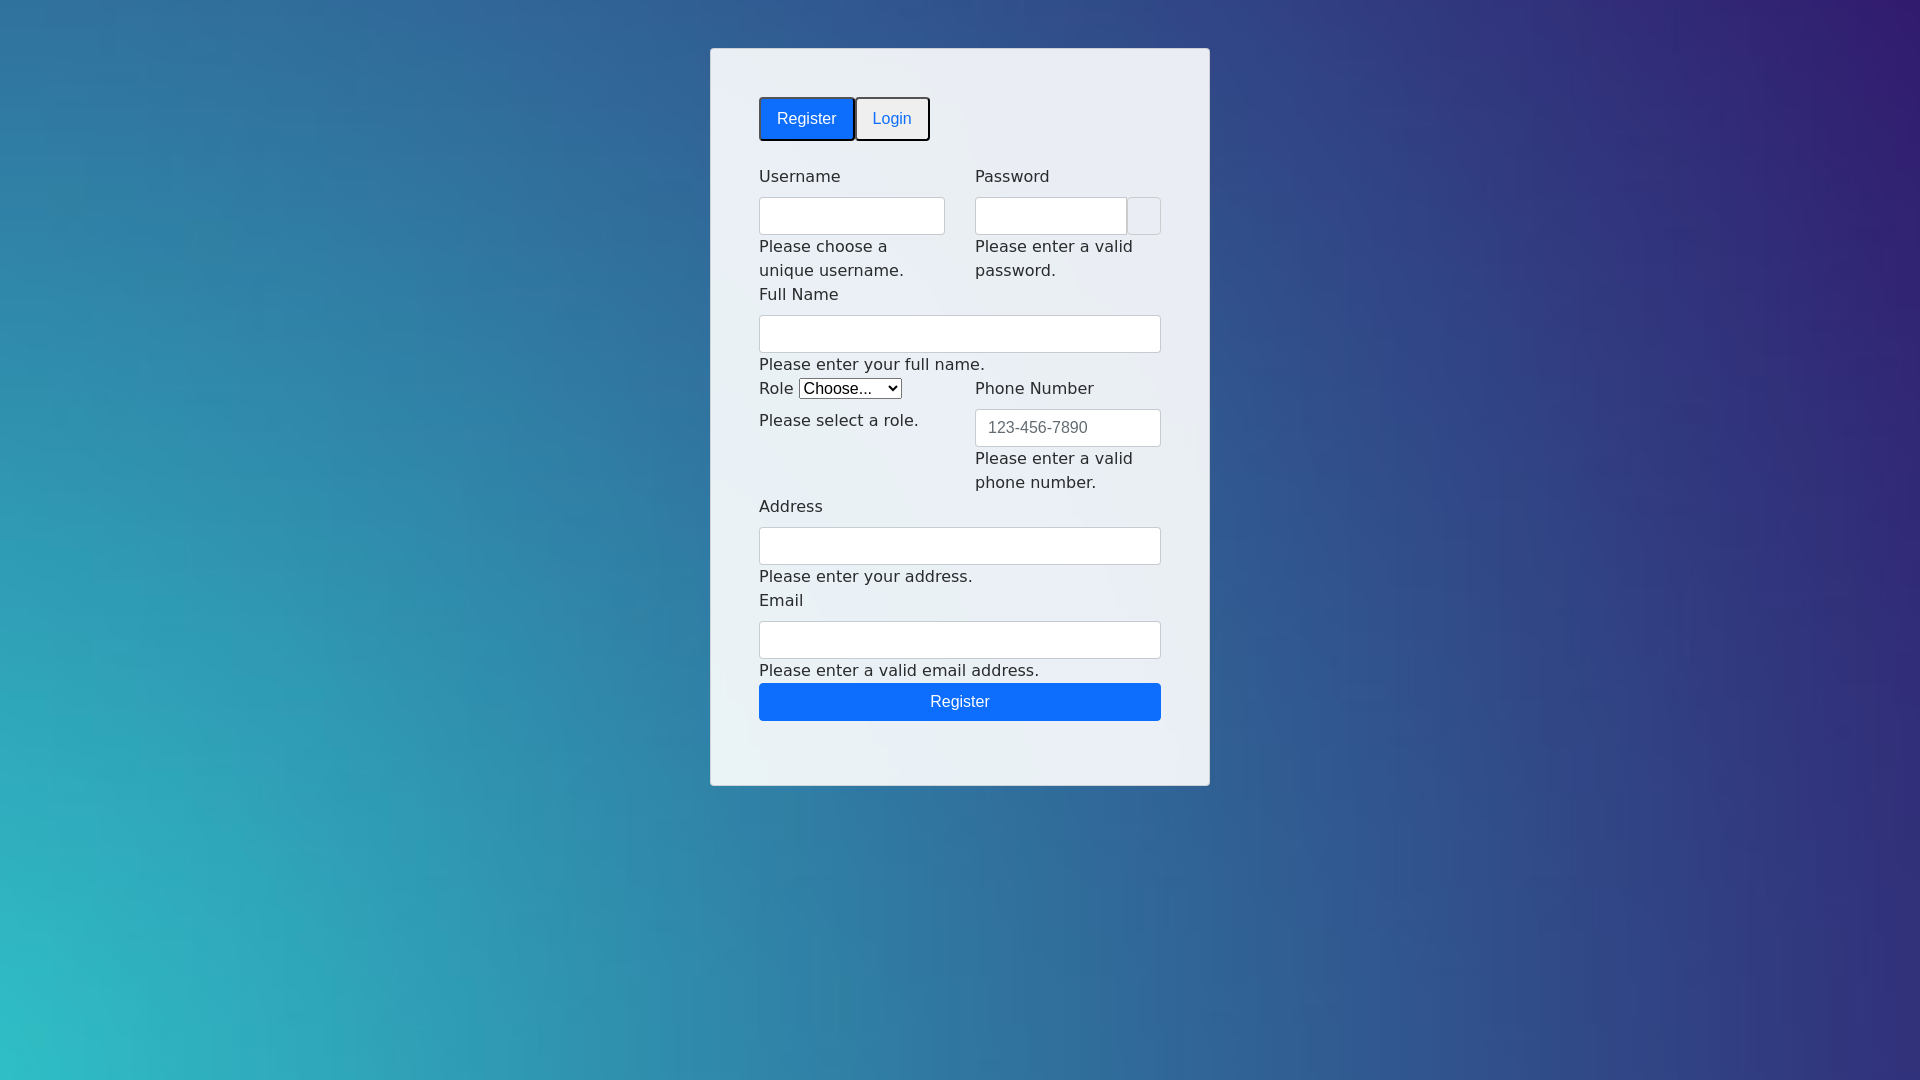Click inside the Address input field

click(x=959, y=546)
